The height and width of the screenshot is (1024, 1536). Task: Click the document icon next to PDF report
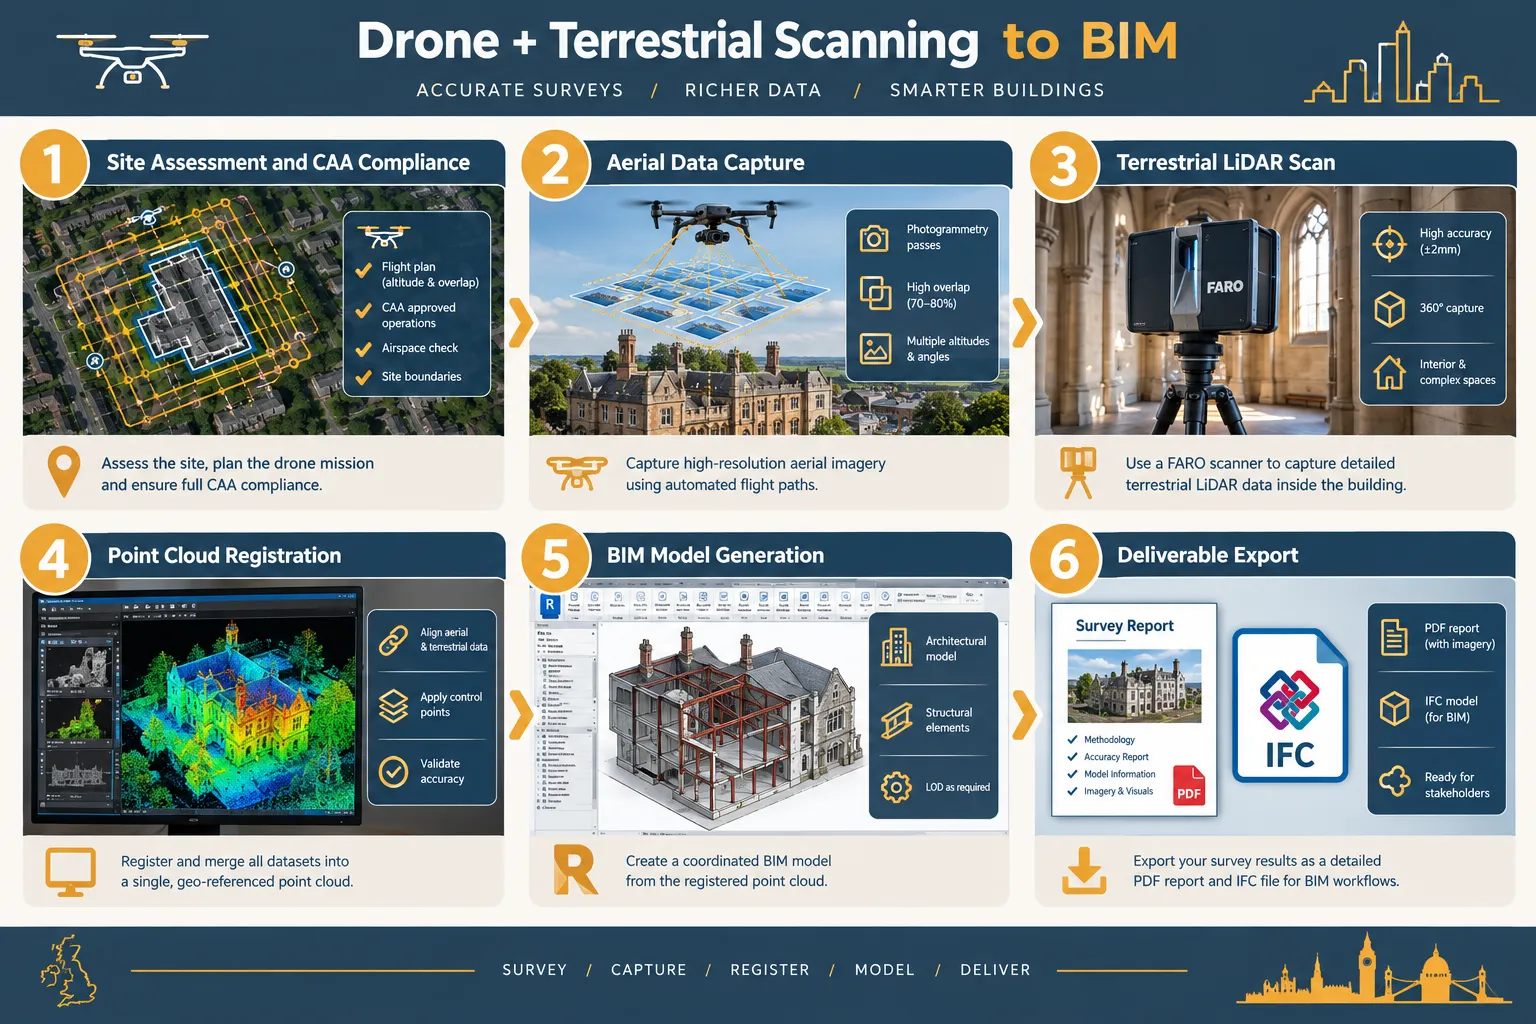pyautogui.click(x=1394, y=636)
